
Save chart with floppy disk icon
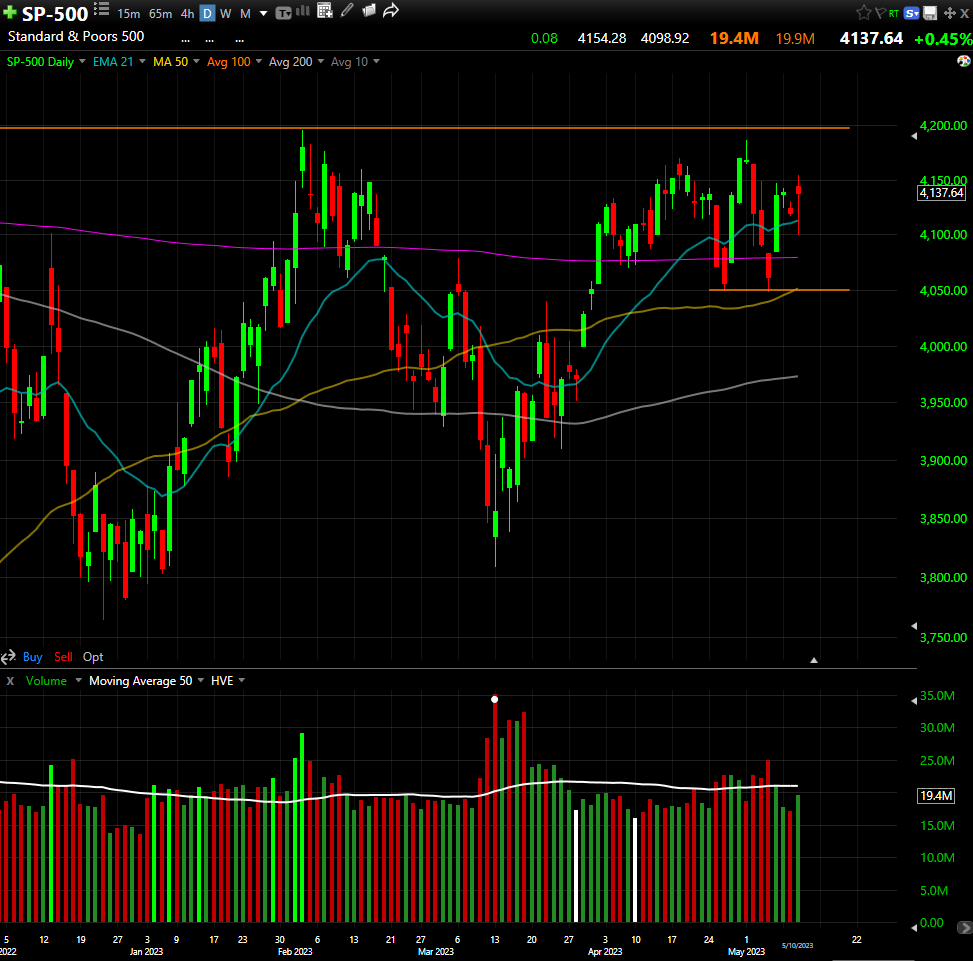click(x=930, y=13)
